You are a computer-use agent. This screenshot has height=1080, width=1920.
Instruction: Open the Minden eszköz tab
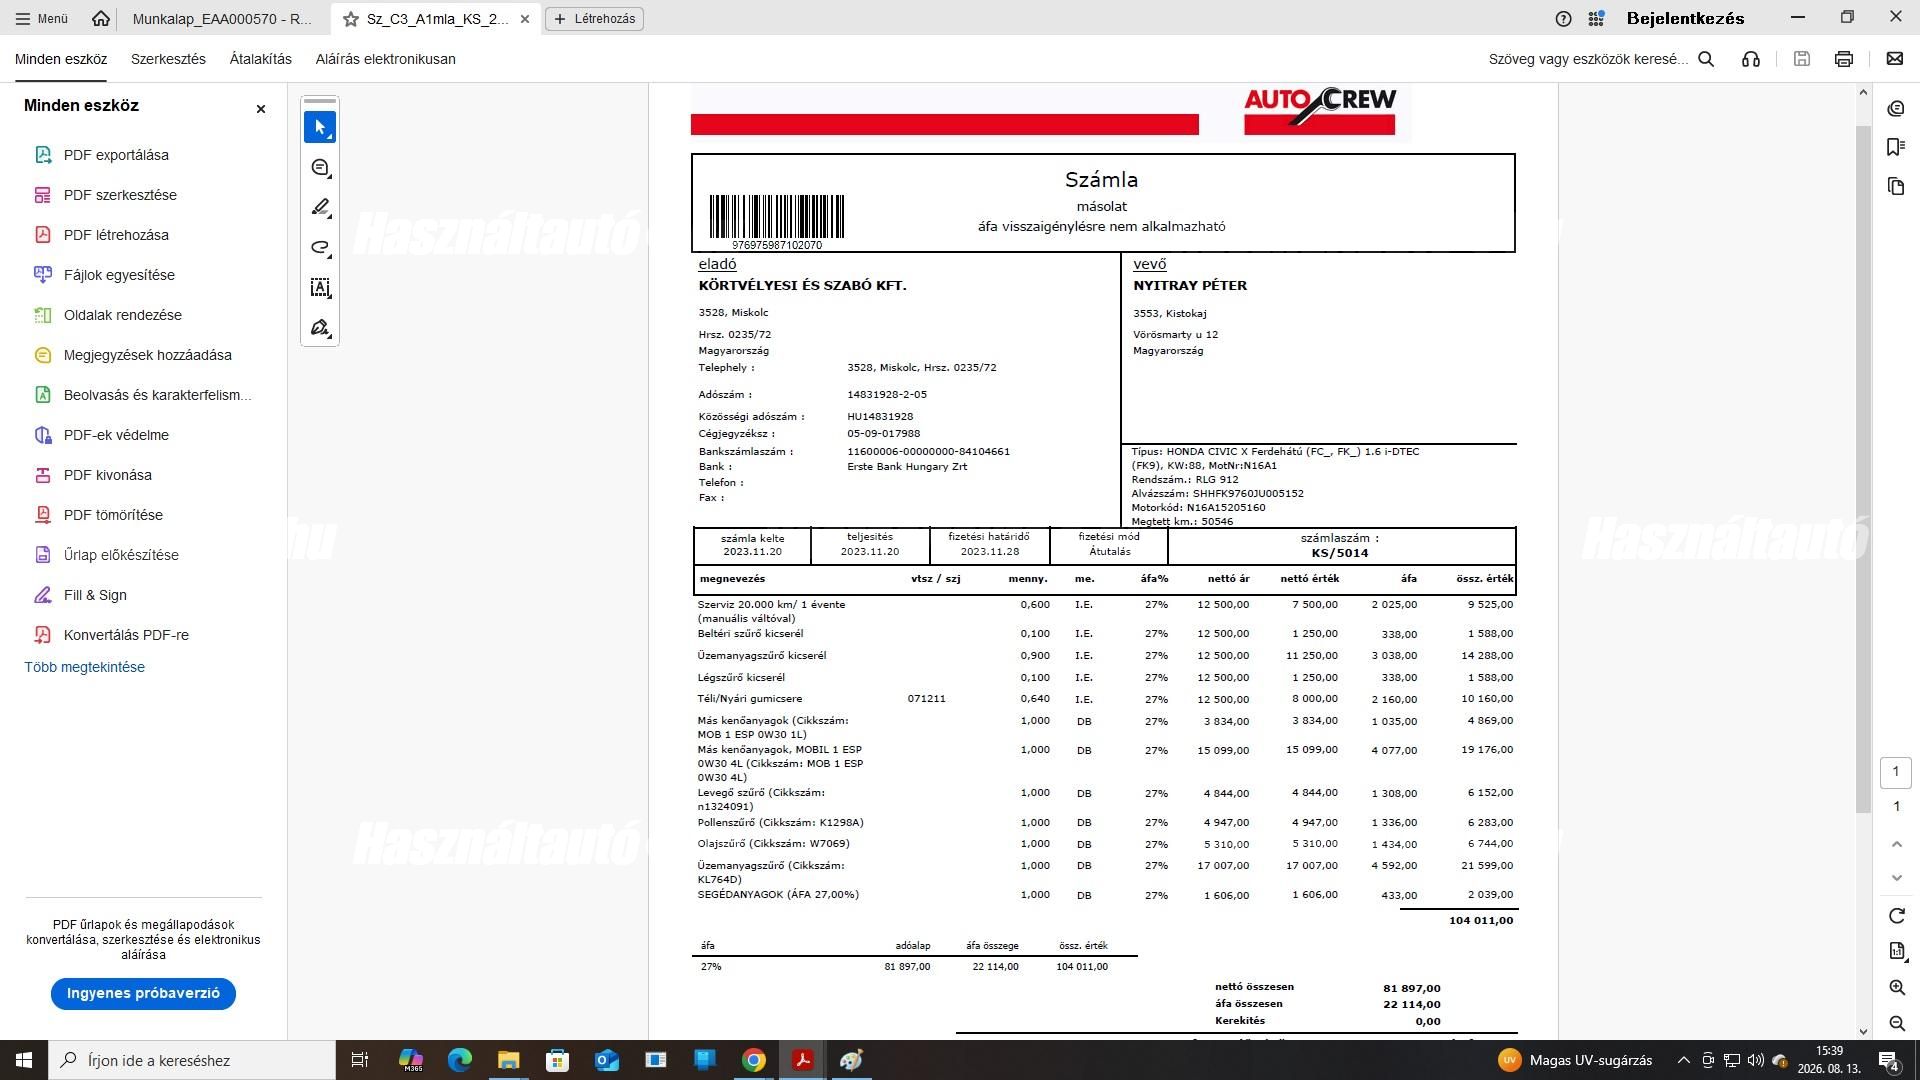point(61,59)
